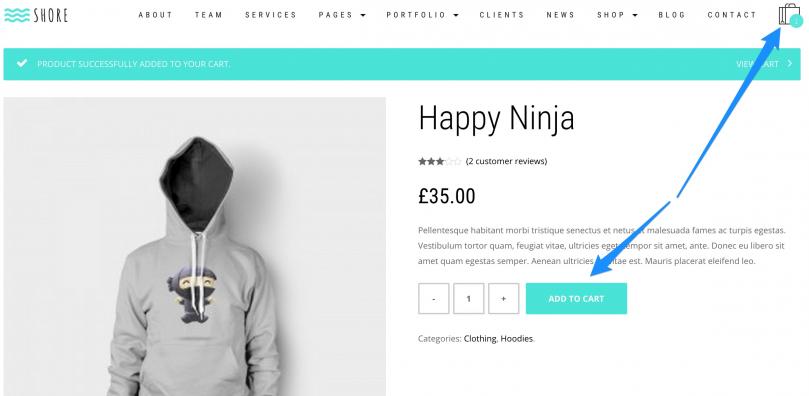Open the Clothing category link
The width and height of the screenshot is (809, 396).
(480, 339)
